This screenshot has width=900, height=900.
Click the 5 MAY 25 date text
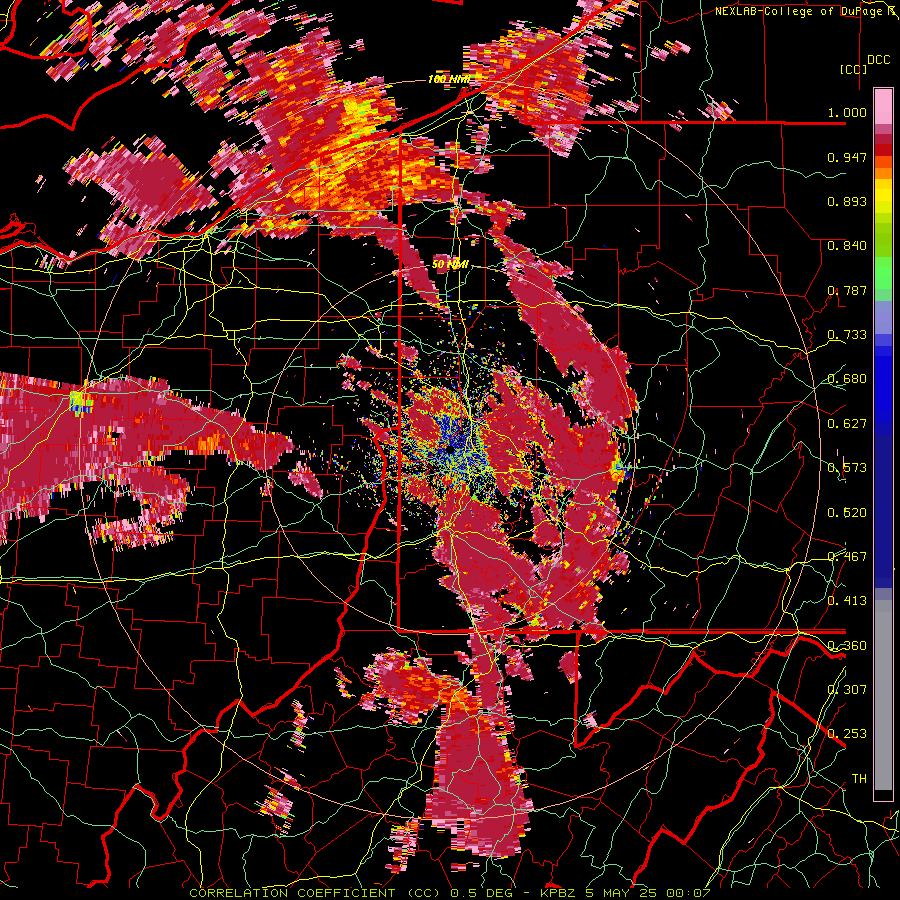coord(623,893)
